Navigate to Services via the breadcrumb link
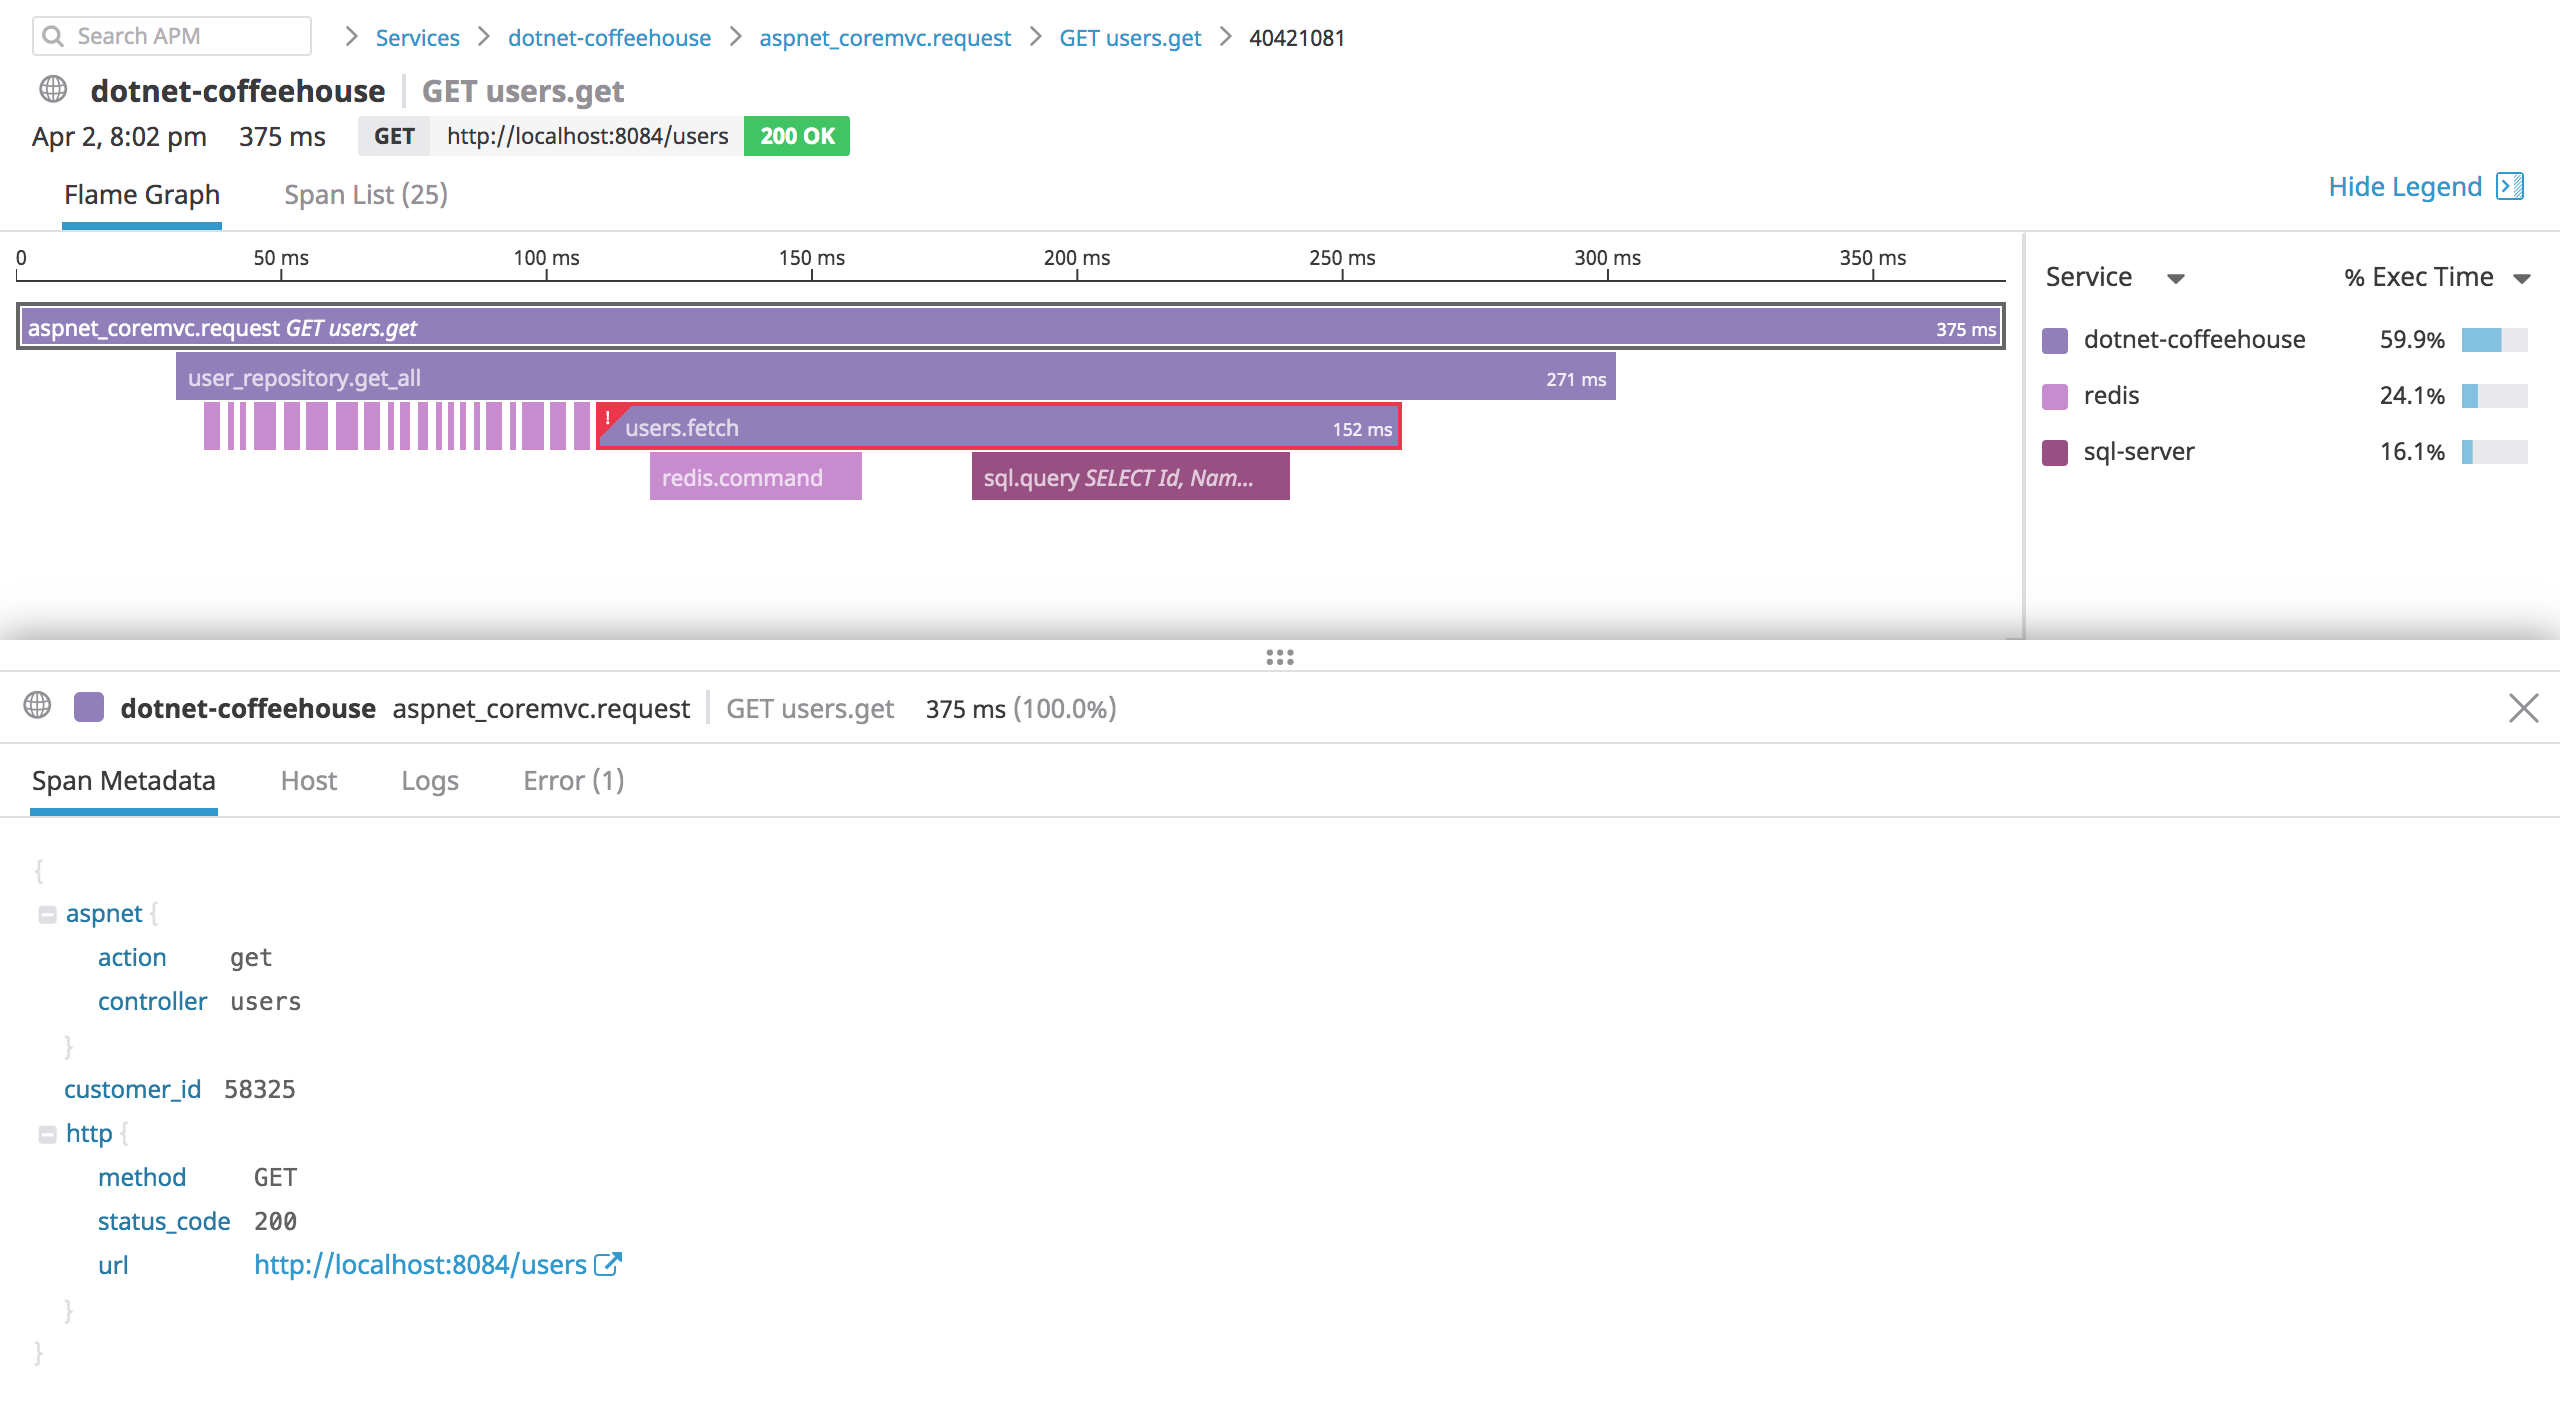The image size is (2560, 1426). pos(416,37)
